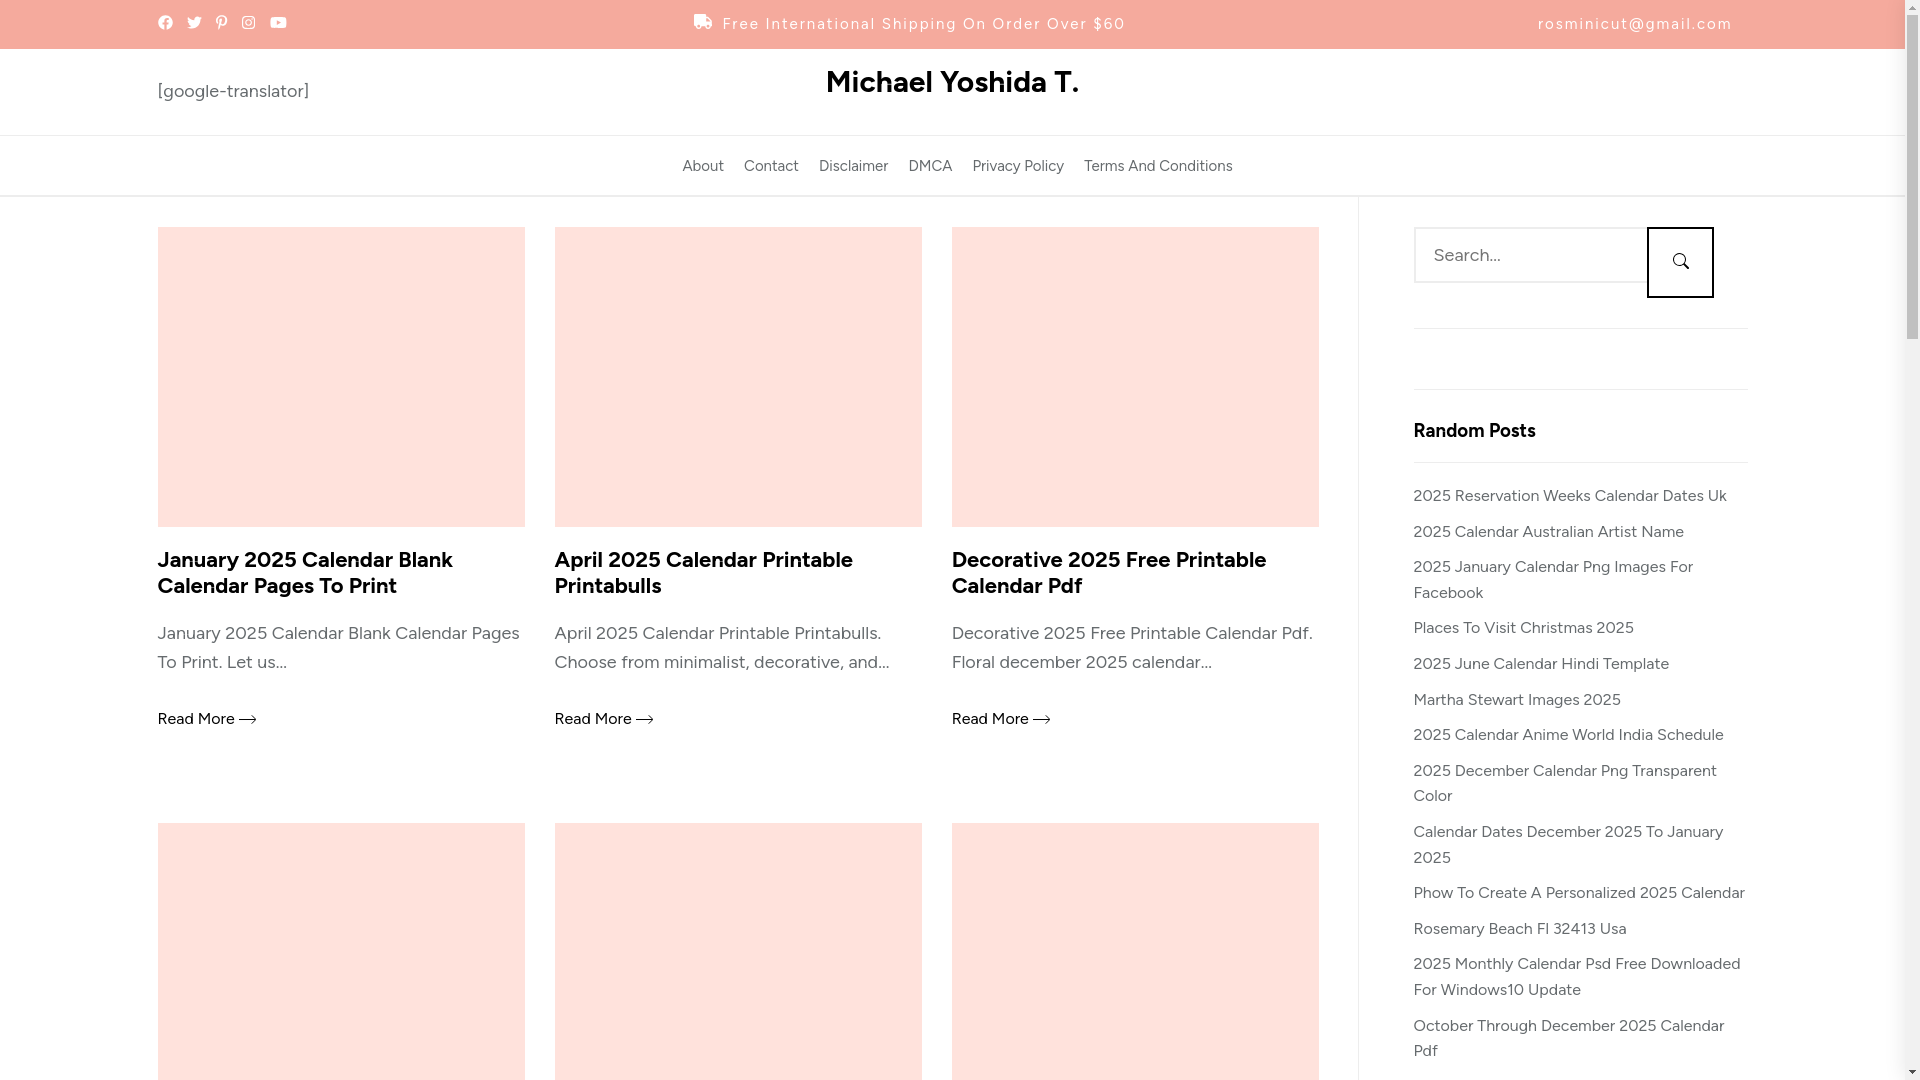The width and height of the screenshot is (1920, 1080).
Task: Click Read More under Decorative 2025 post
Action: tap(1000, 719)
